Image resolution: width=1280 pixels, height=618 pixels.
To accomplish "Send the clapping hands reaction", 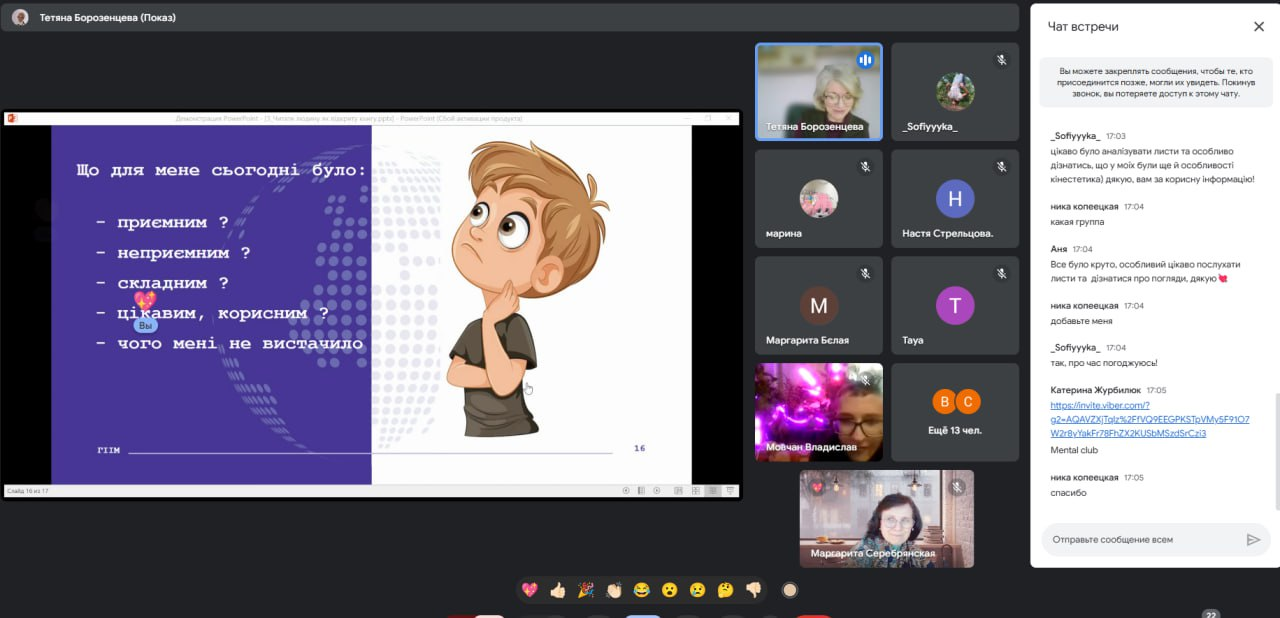I will pyautogui.click(x=614, y=590).
